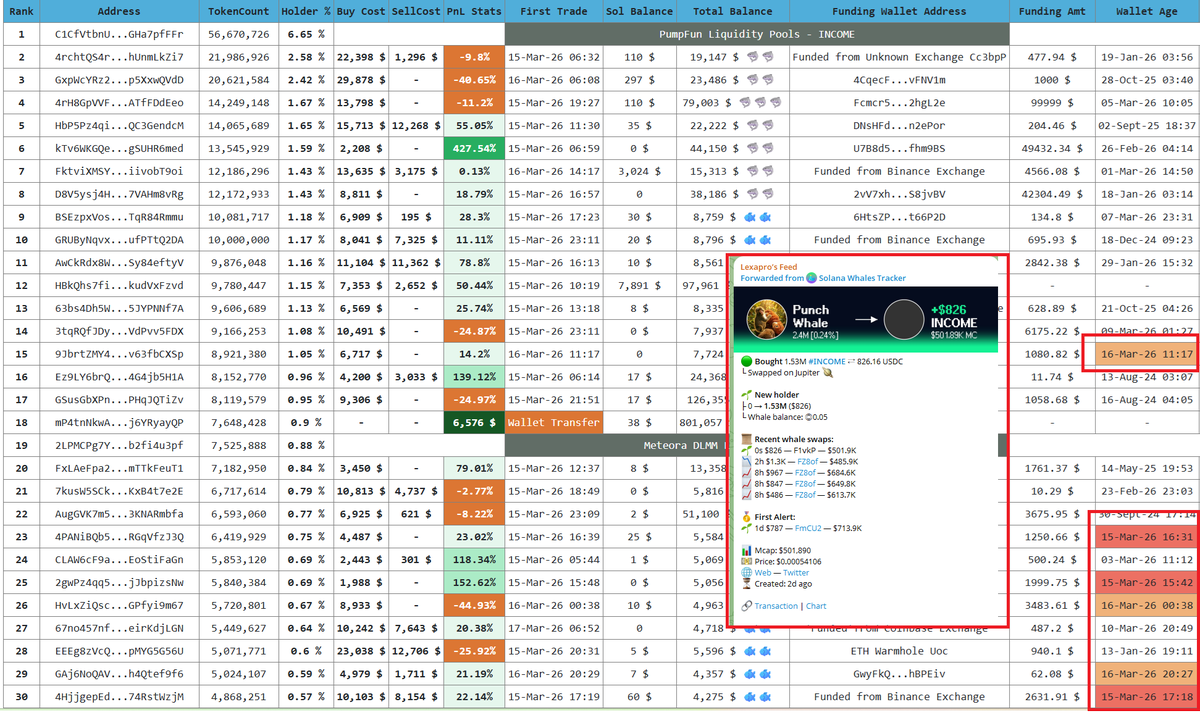Screen dimensions: 1200x715
Task: Click the seedling icon beside New holder
Action: click(746, 395)
